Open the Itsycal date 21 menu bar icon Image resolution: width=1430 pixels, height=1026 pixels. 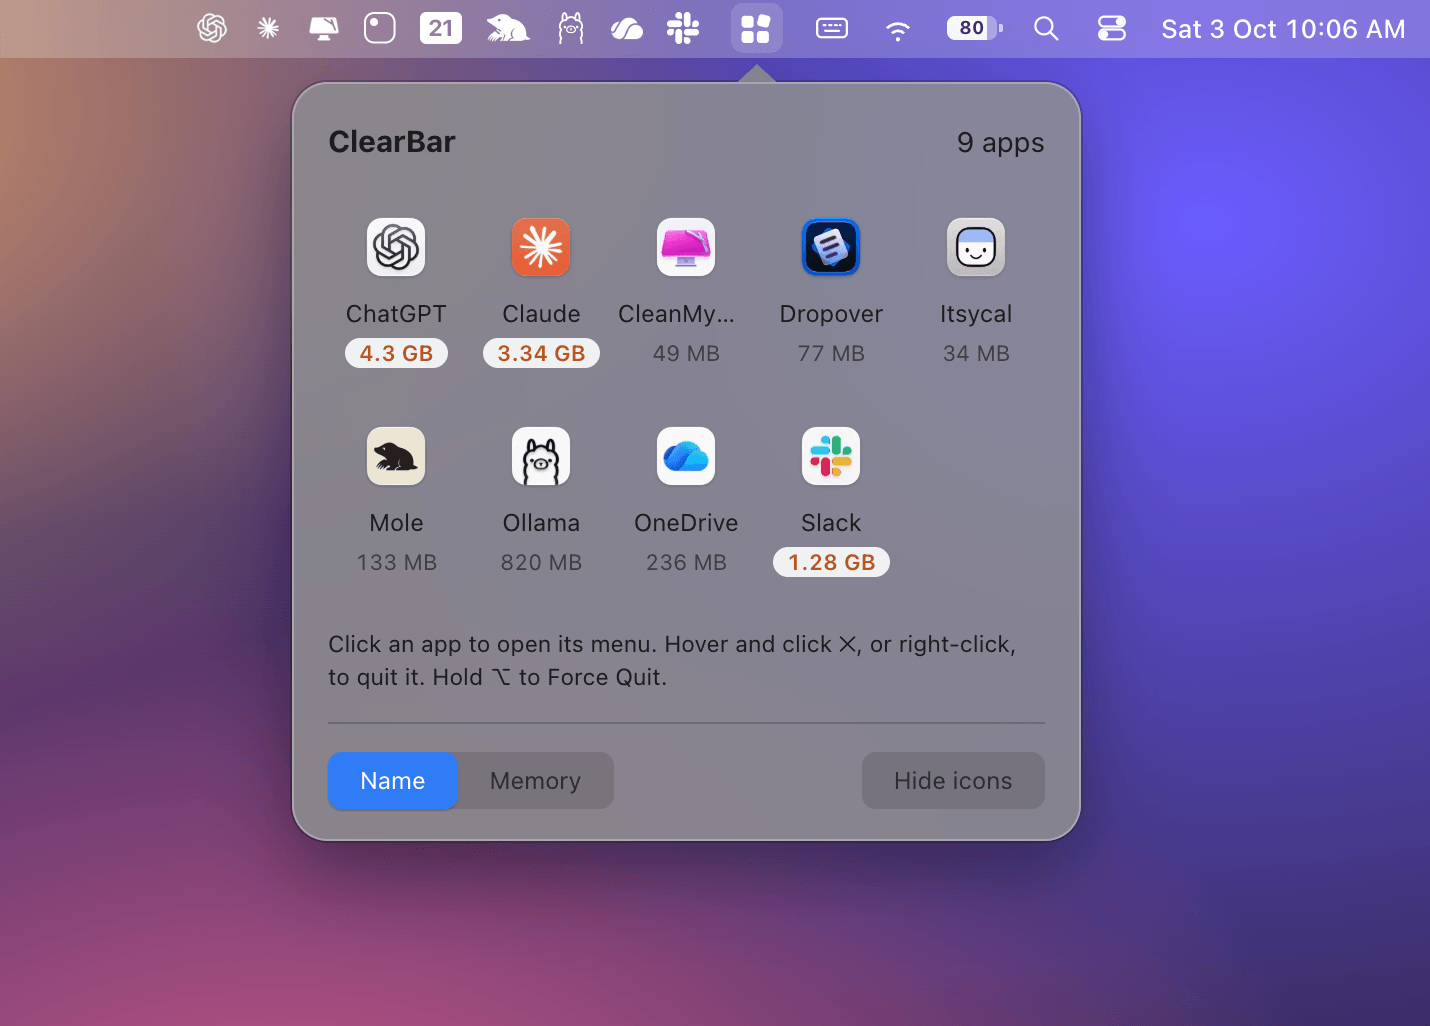[441, 28]
